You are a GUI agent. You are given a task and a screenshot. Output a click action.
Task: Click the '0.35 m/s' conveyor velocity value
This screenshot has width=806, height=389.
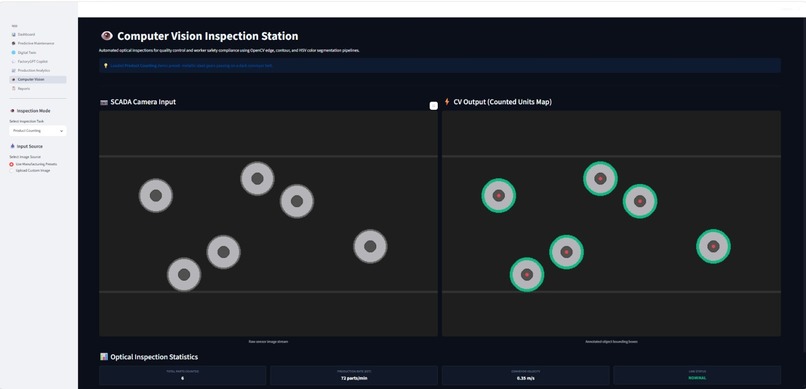tap(525, 378)
